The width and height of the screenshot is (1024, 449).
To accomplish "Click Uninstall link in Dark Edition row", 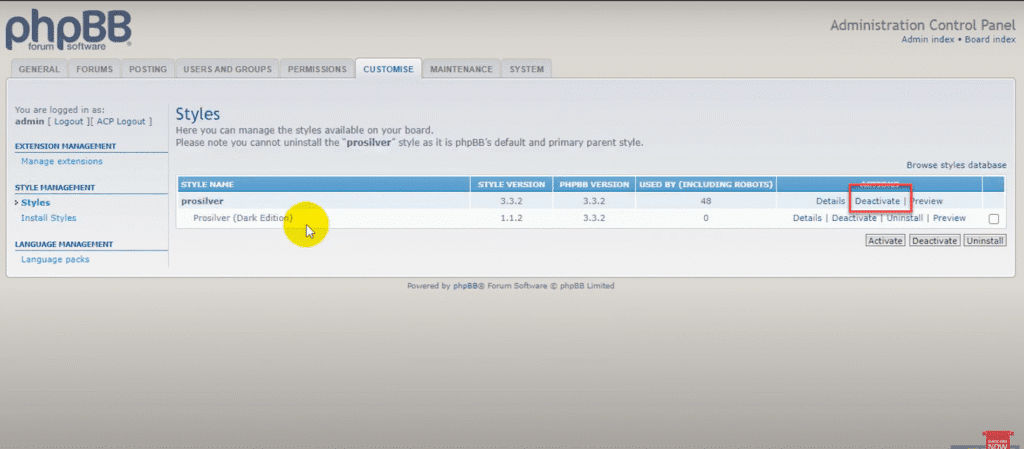I will [x=903, y=218].
